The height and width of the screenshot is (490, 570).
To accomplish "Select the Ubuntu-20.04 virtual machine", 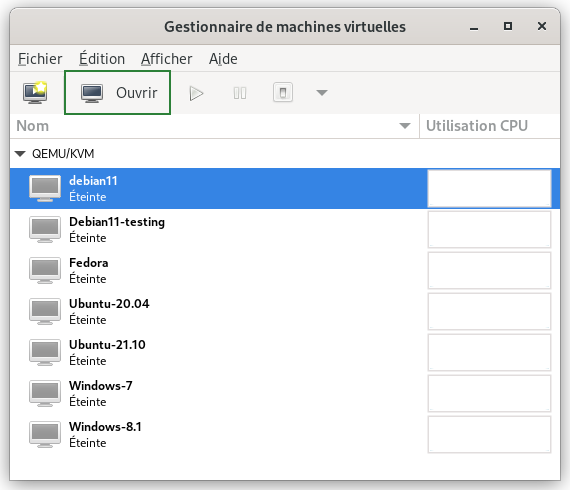I will point(285,312).
